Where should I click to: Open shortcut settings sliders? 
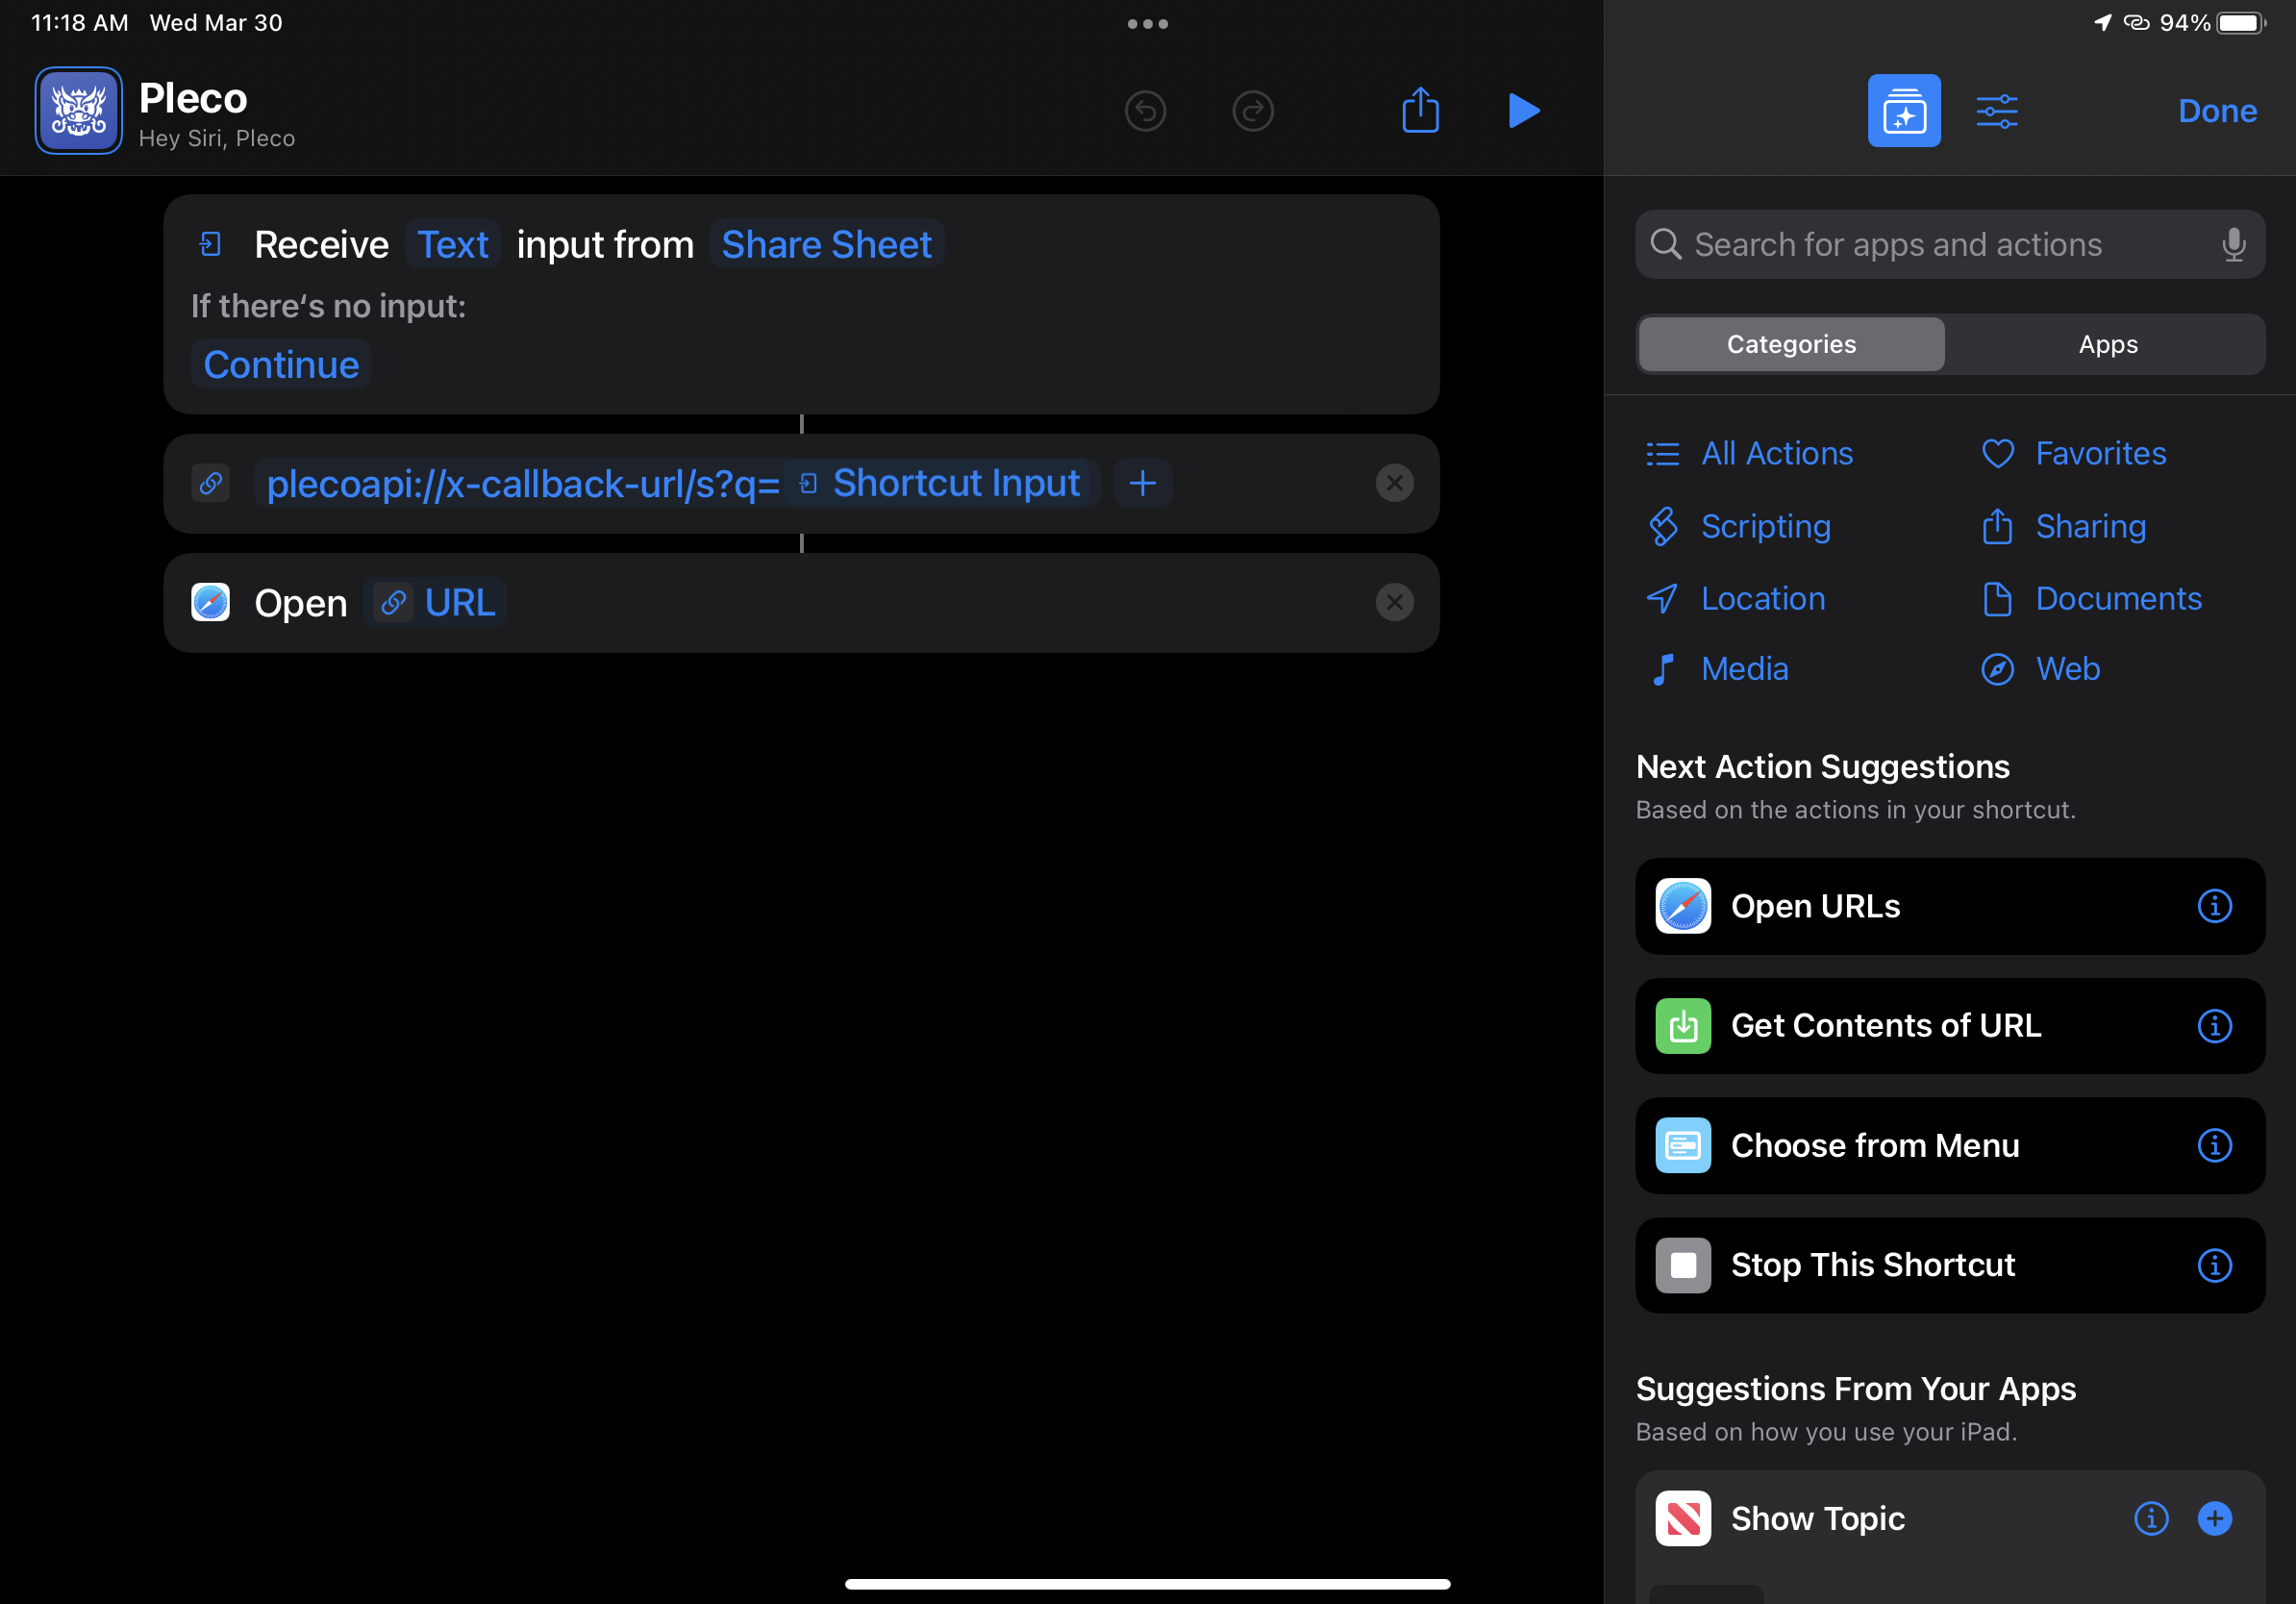click(1997, 111)
